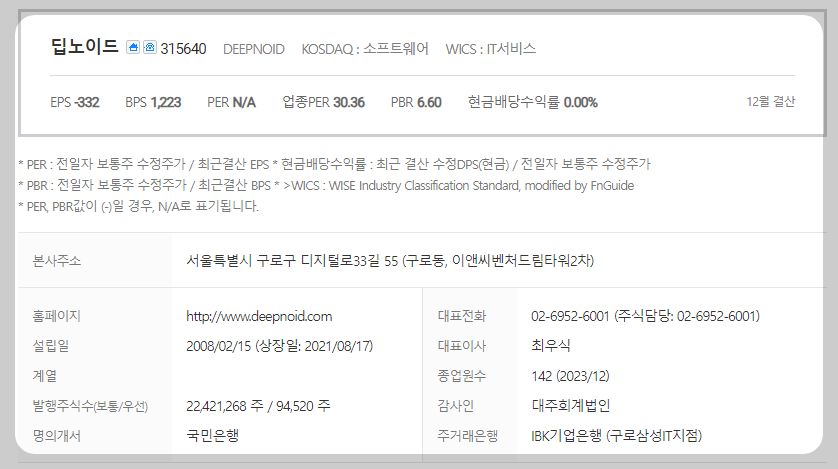
Task: Select CEO name 최우식
Action: (551, 346)
